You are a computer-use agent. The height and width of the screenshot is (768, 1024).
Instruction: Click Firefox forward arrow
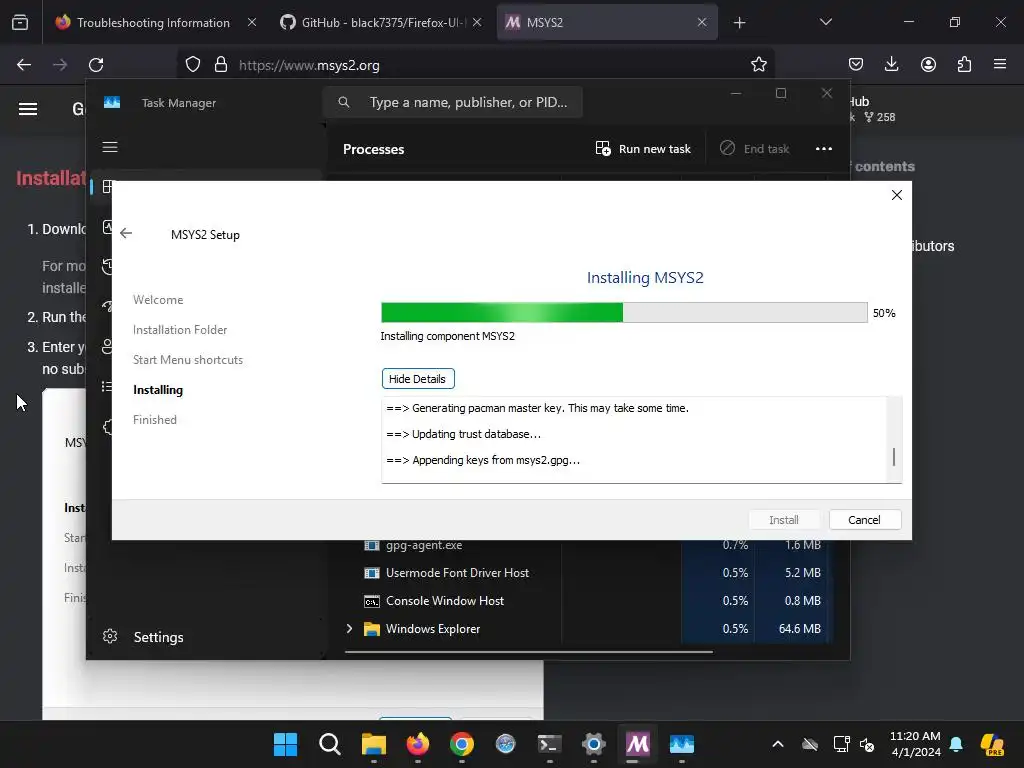(x=60, y=65)
